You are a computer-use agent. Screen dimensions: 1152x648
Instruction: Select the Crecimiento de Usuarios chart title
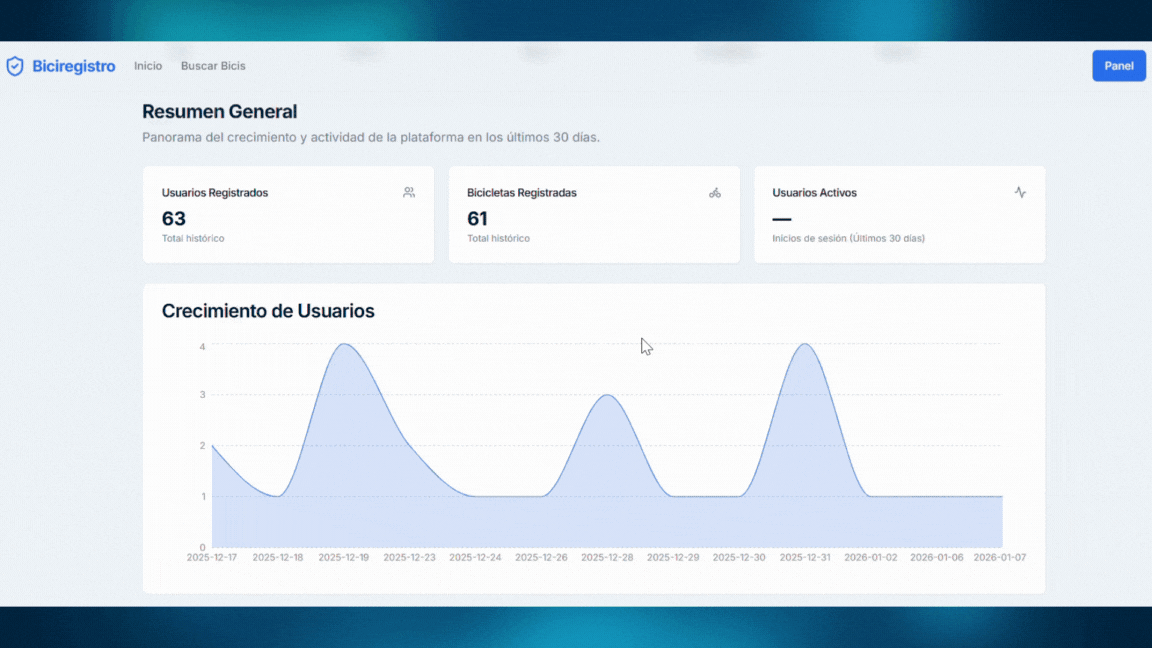(268, 311)
